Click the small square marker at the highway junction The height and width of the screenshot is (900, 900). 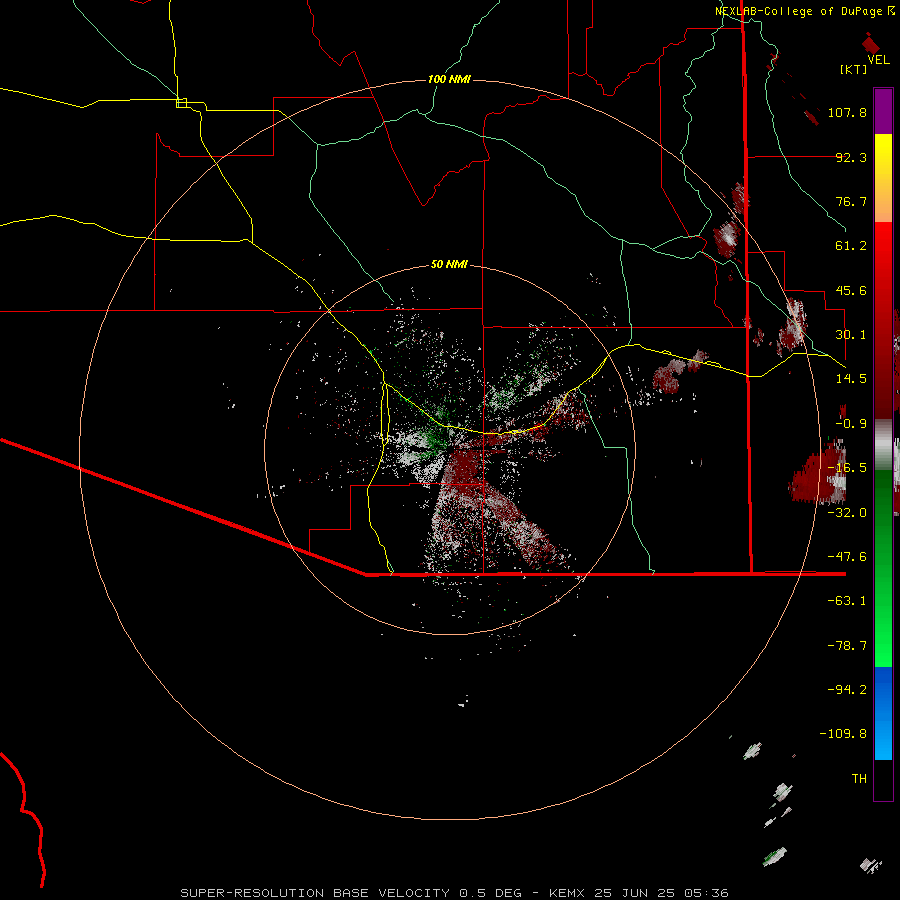pos(181,103)
